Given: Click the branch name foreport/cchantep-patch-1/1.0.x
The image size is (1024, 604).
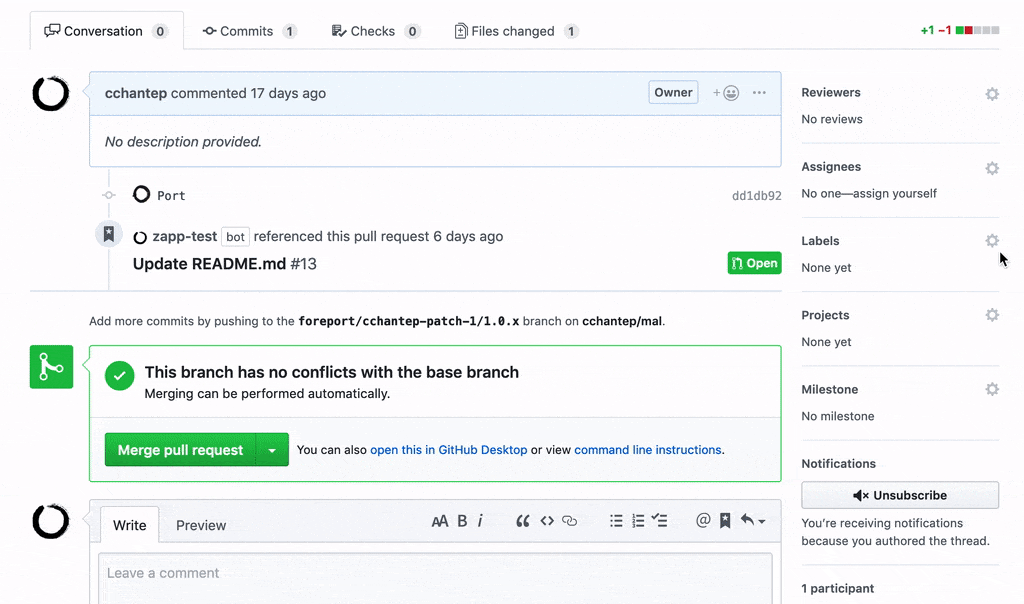Looking at the screenshot, I should (409, 321).
